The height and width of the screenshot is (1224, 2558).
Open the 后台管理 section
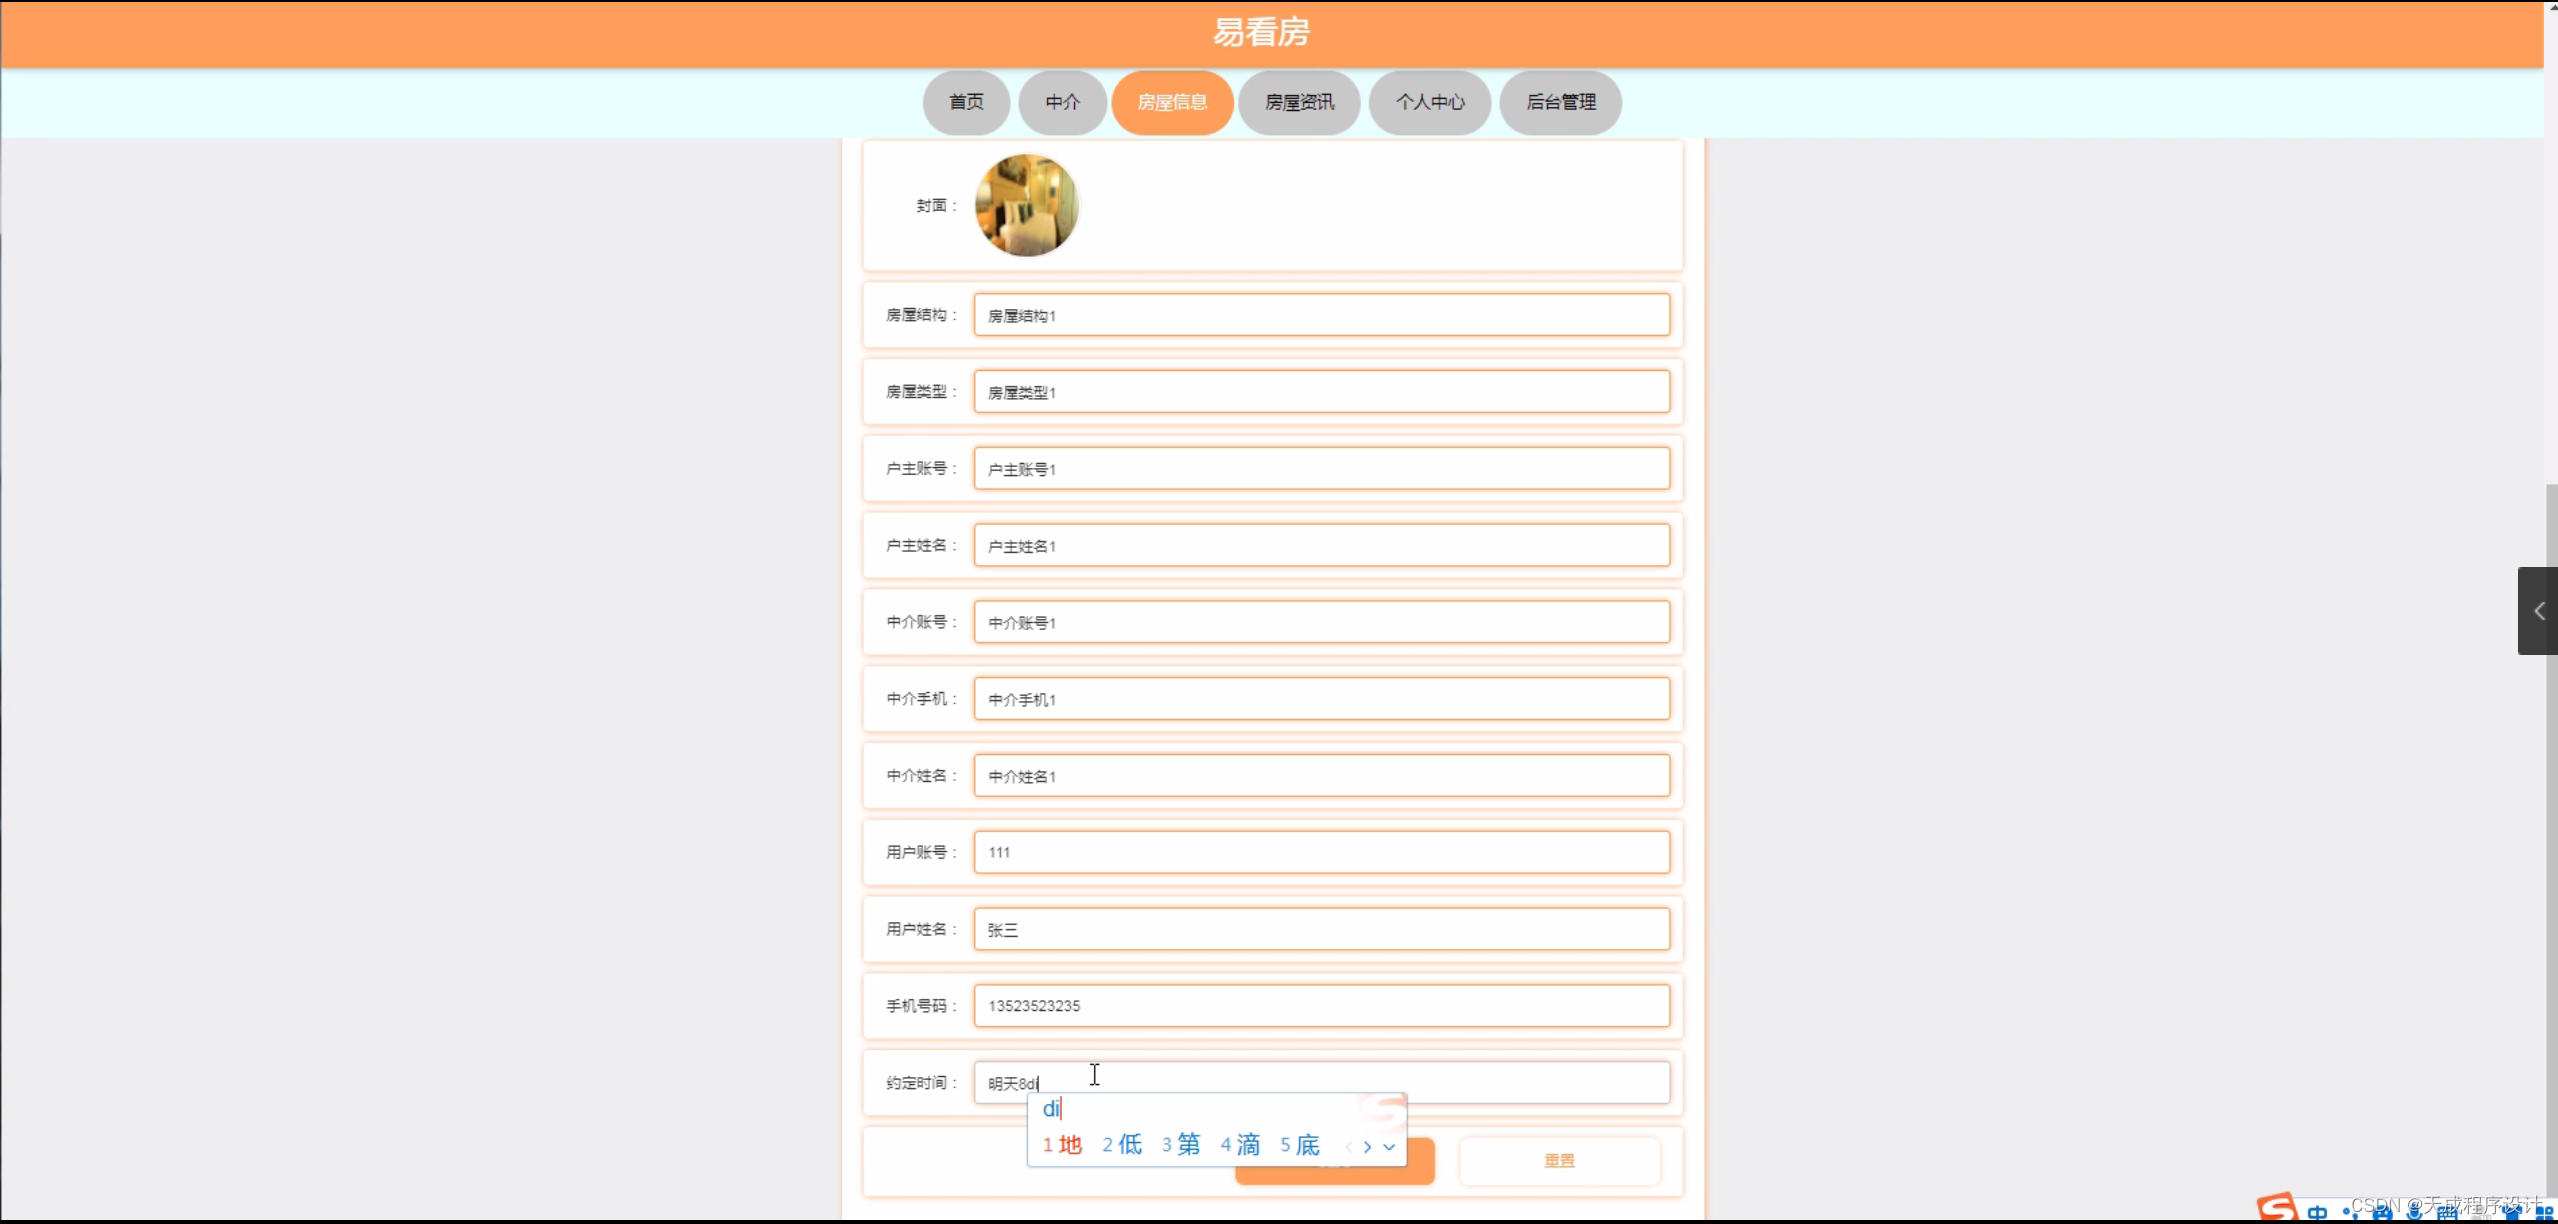[1560, 102]
